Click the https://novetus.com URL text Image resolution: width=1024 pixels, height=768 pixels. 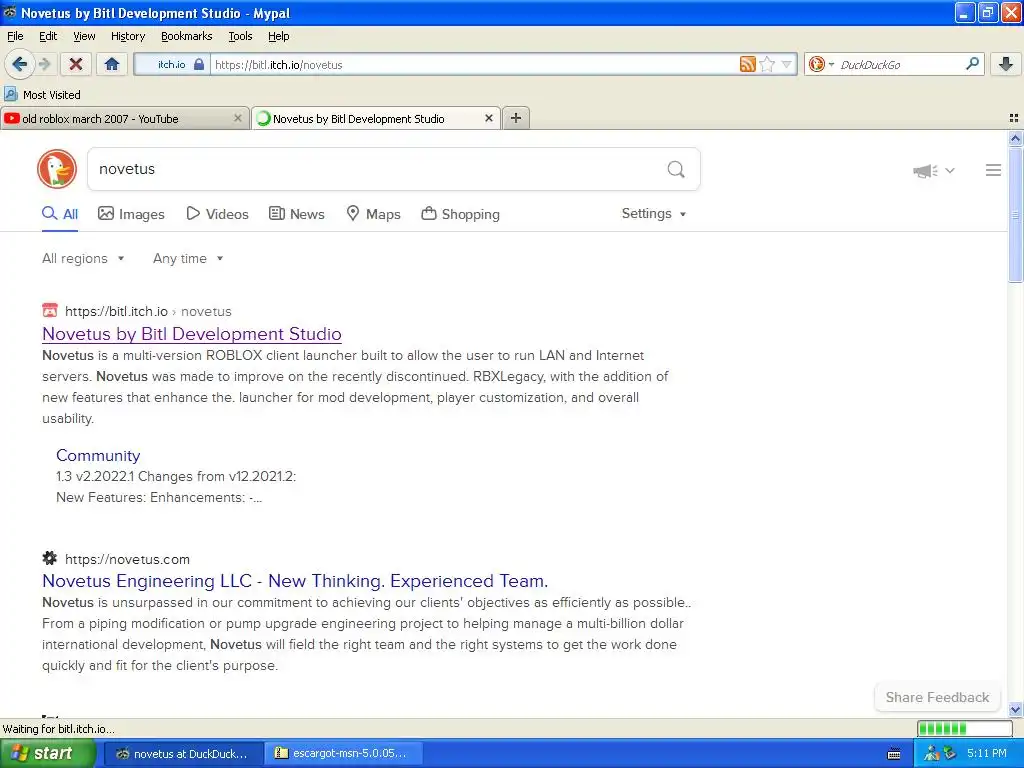127,559
